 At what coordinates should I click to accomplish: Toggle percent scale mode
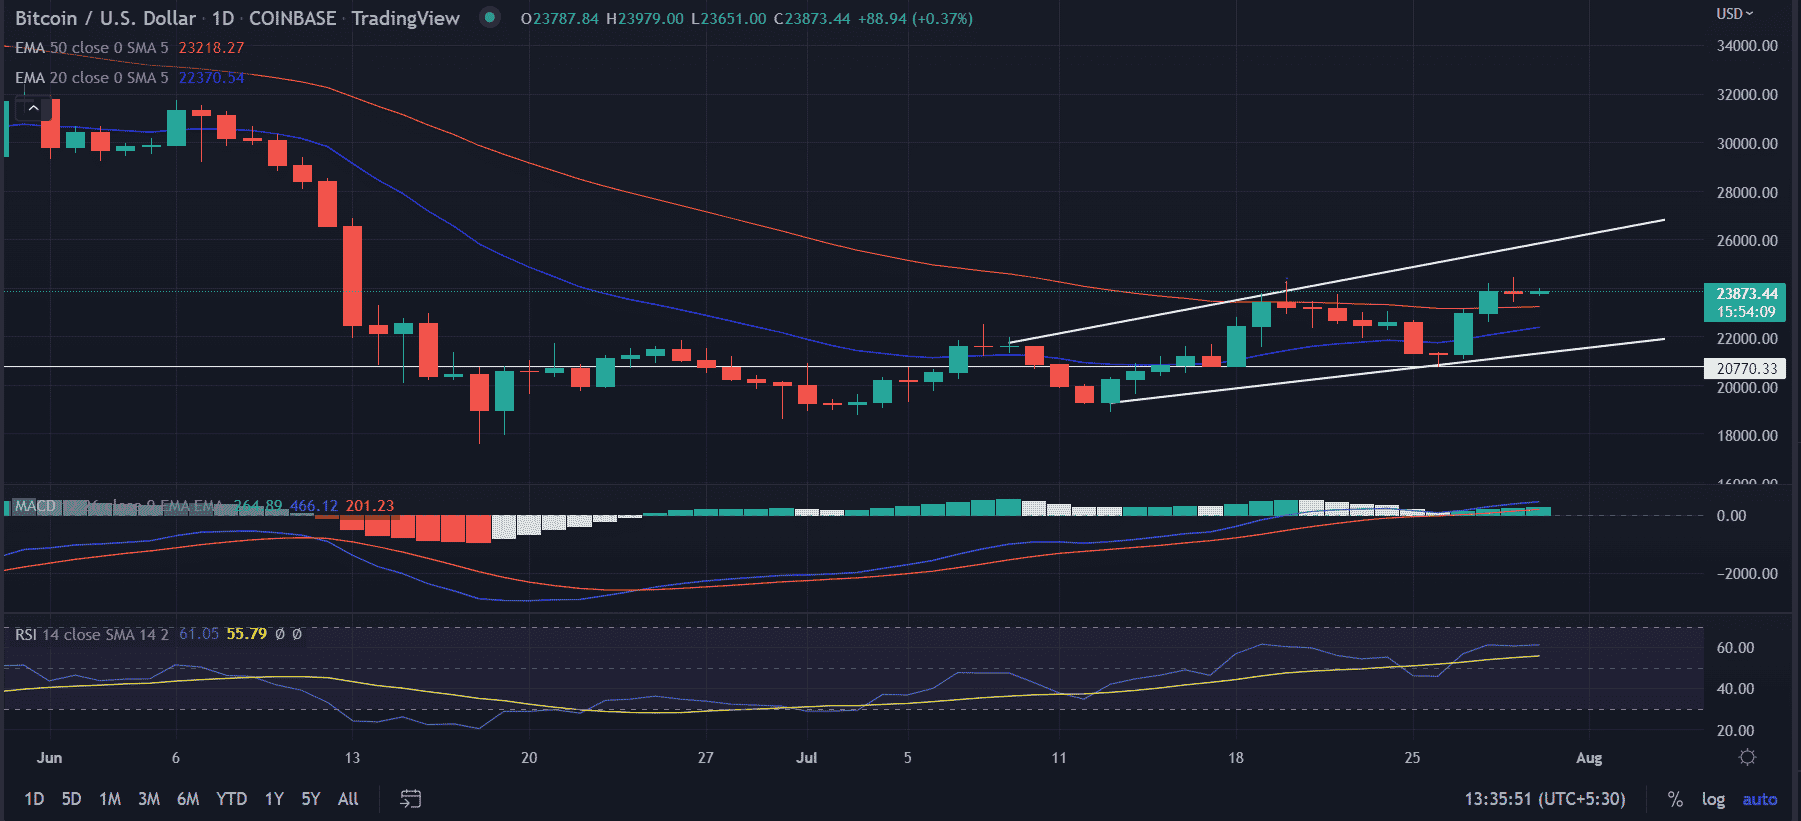(x=1674, y=799)
